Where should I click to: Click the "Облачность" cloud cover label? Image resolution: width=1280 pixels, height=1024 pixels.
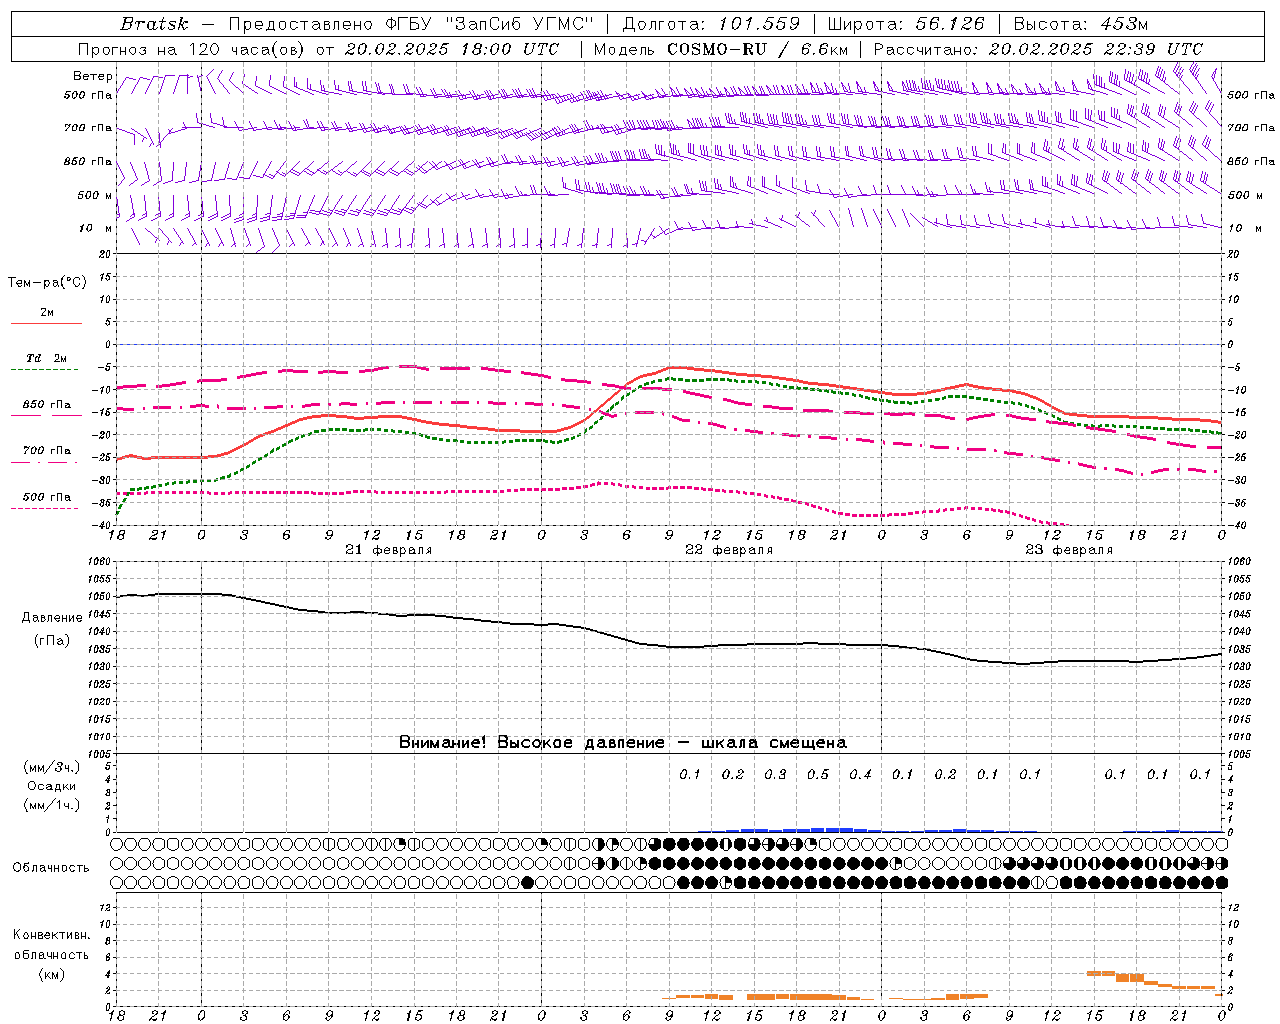click(51, 868)
